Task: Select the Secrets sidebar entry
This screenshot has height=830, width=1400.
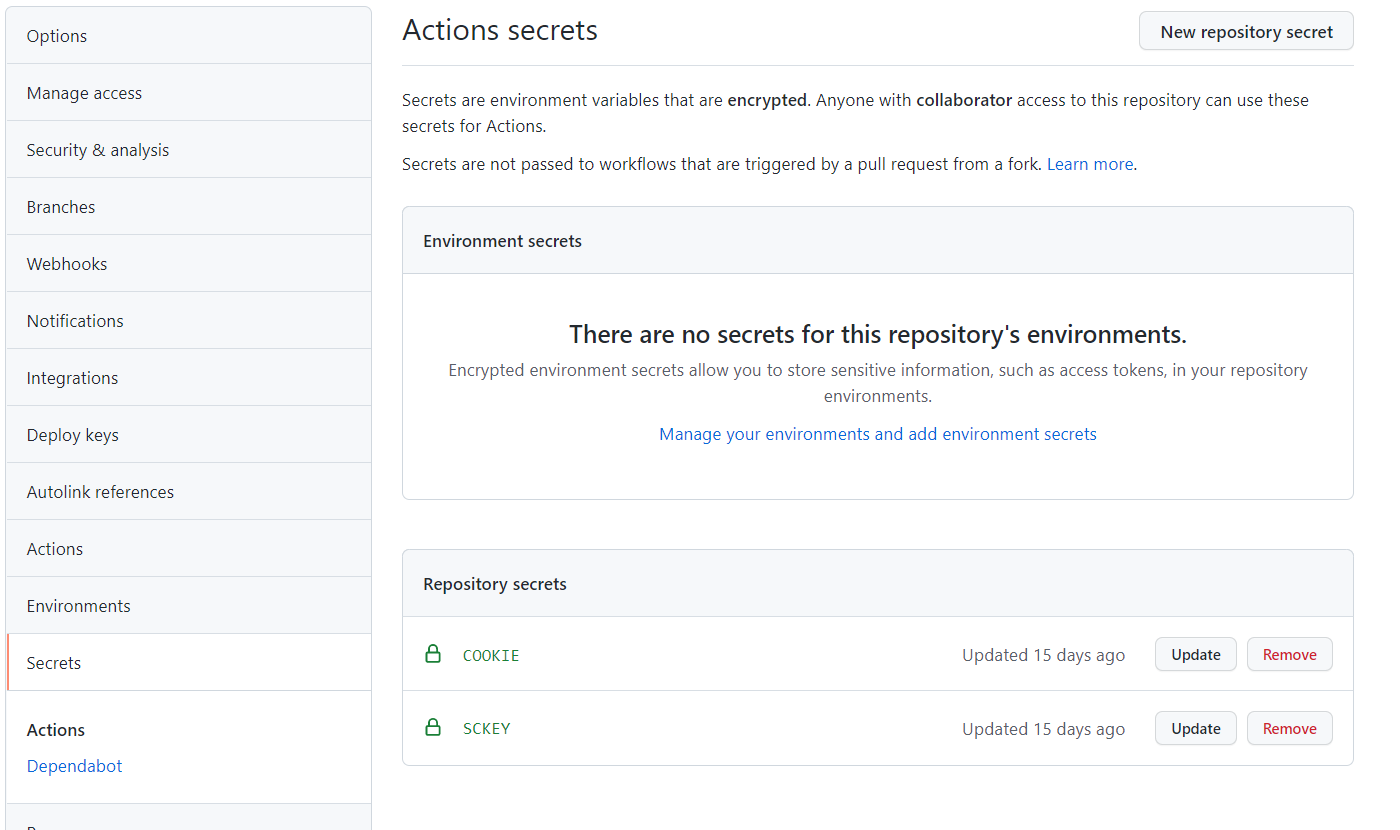Action: [53, 662]
